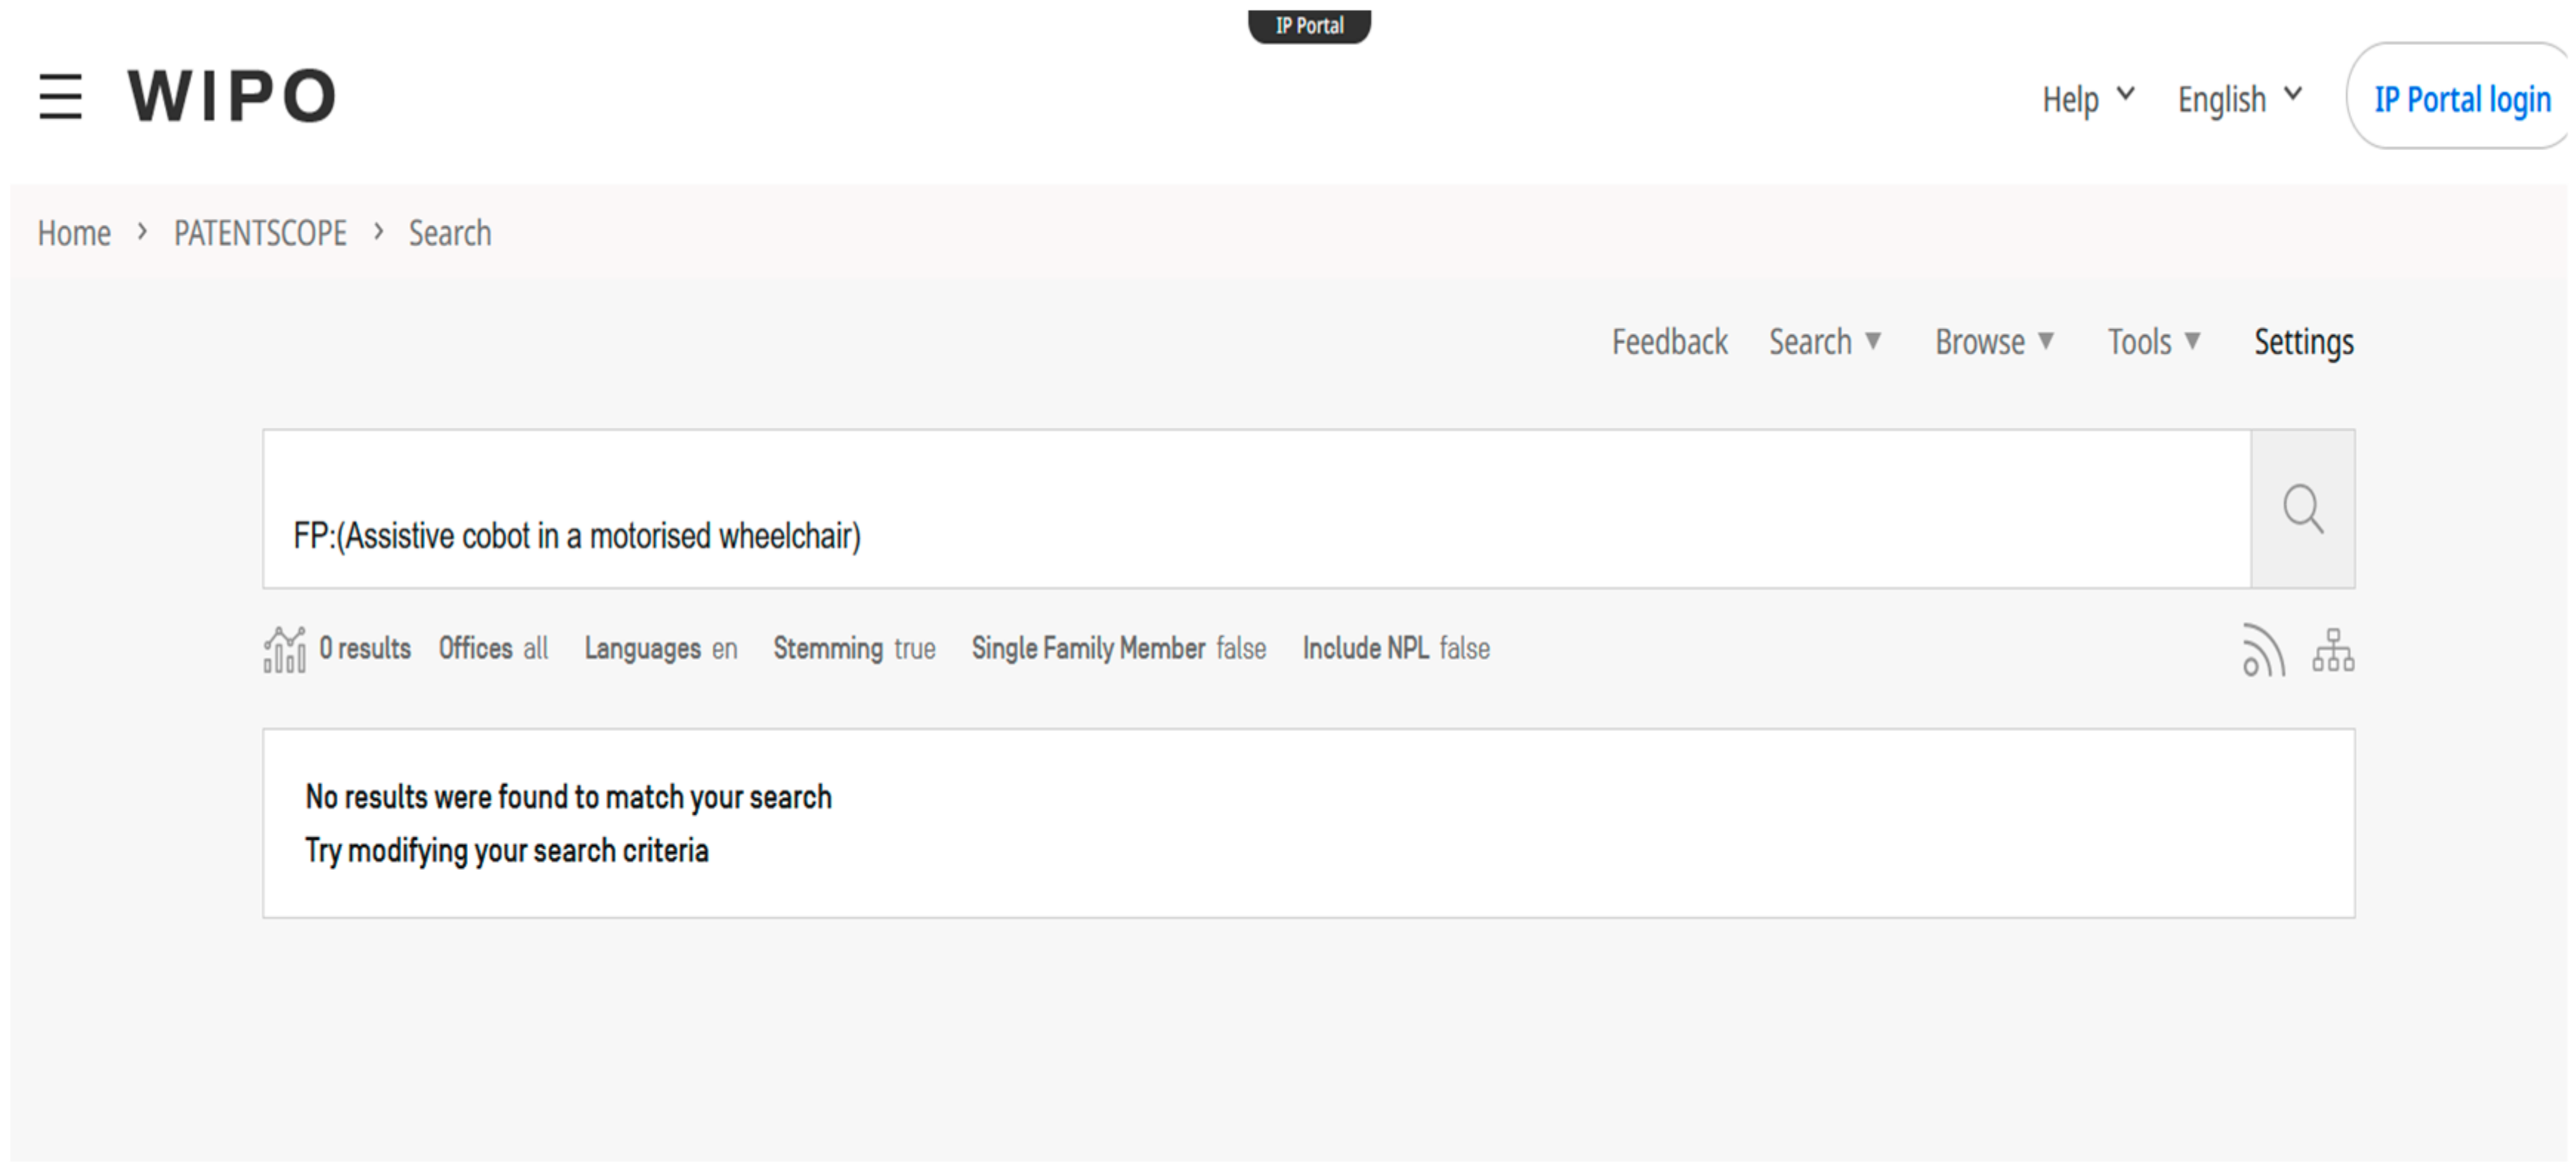The height and width of the screenshot is (1172, 2576).
Task: Open the hamburger navigation menu
Action: [60, 97]
